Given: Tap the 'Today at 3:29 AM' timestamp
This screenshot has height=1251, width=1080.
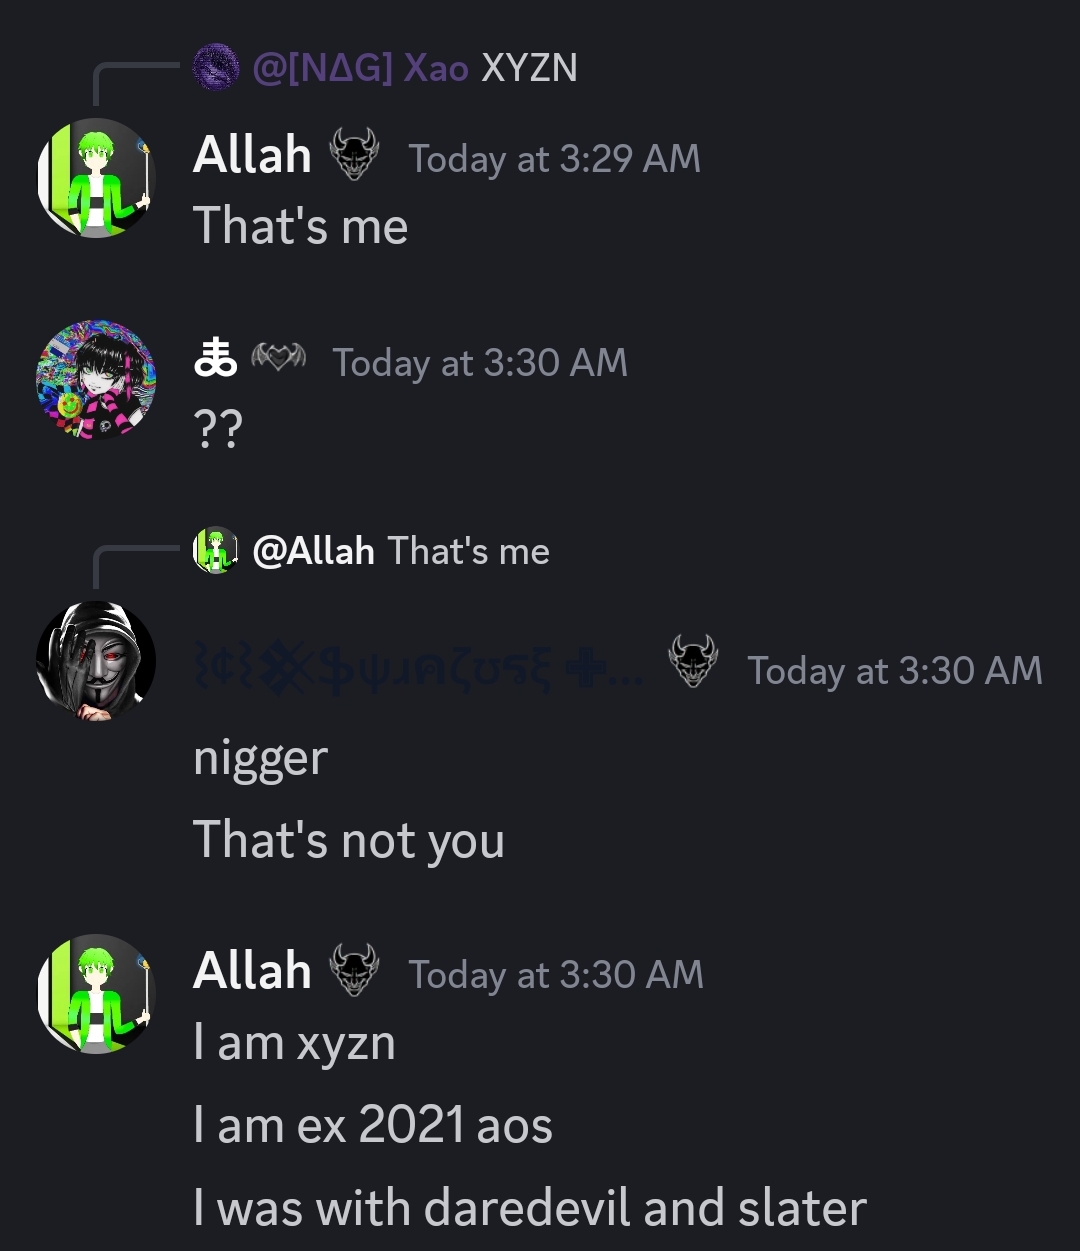Looking at the screenshot, I should tap(555, 159).
